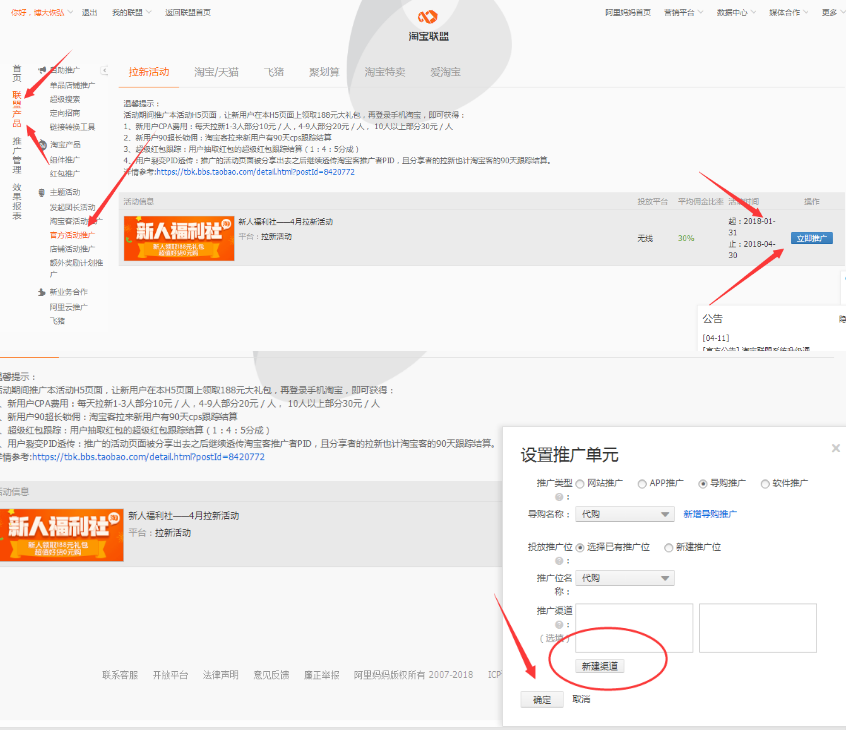Image resolution: width=851 pixels, height=730 pixels.
Task: Open 超级搜索 in the sidebar
Action: [x=65, y=99]
